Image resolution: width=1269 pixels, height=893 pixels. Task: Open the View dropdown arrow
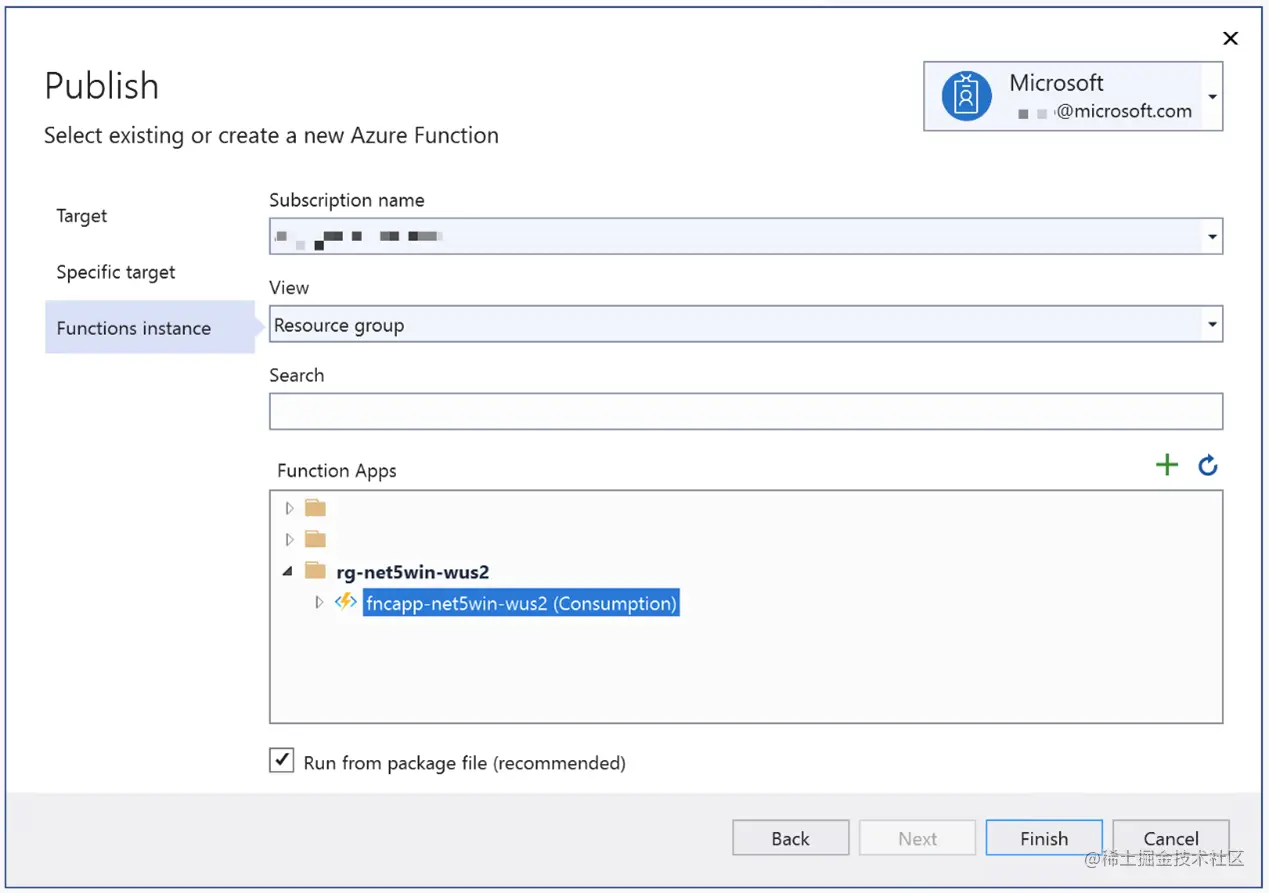1212,325
